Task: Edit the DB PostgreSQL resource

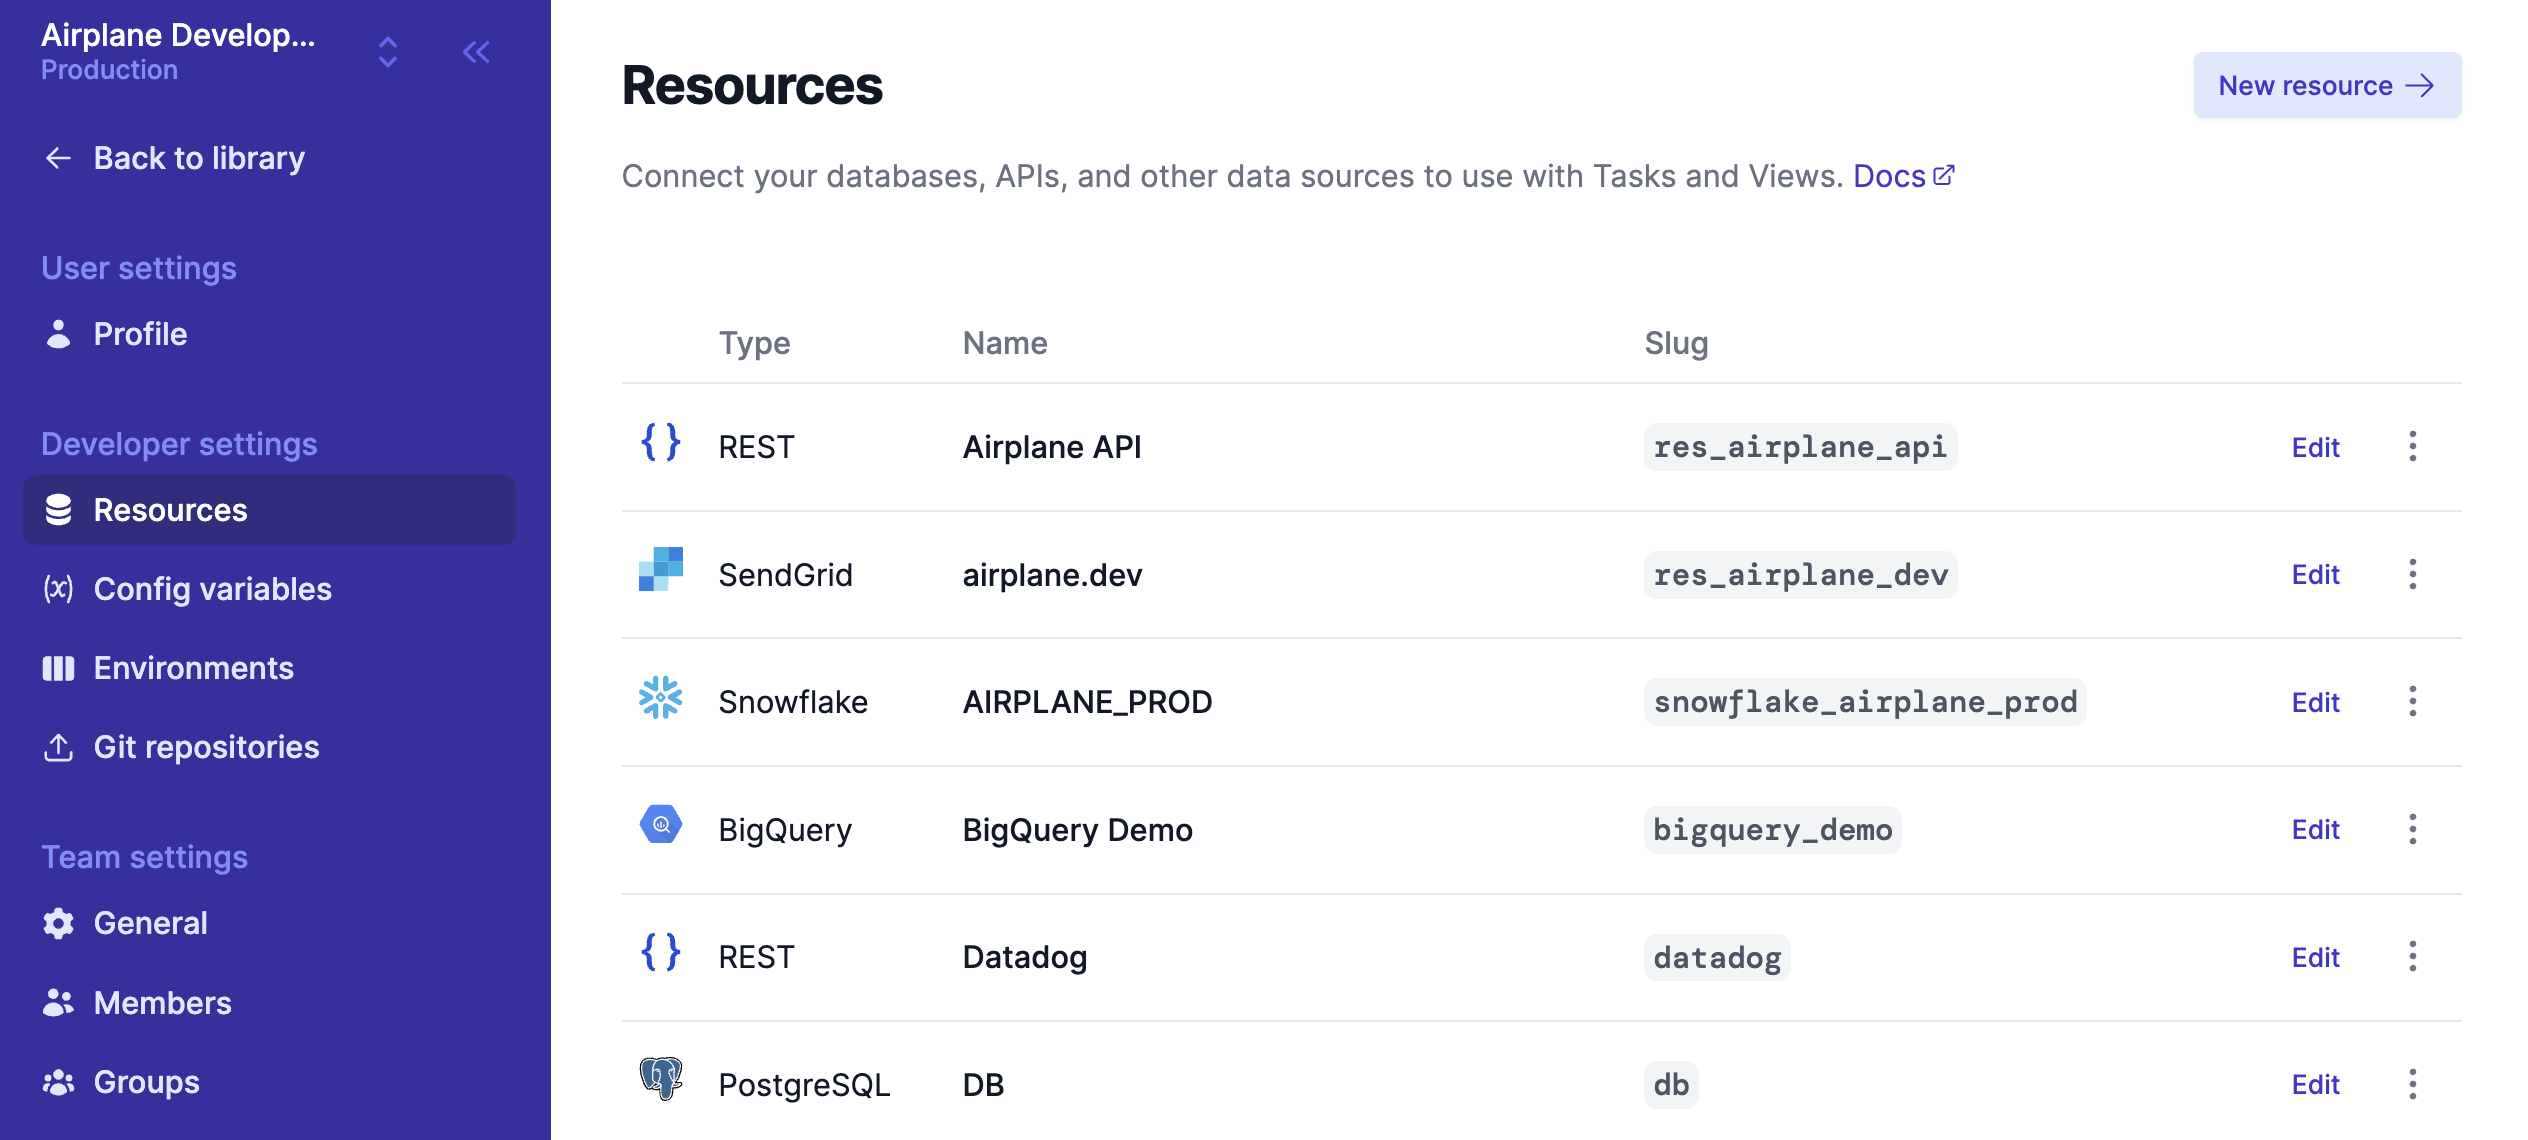Action: [2315, 1084]
